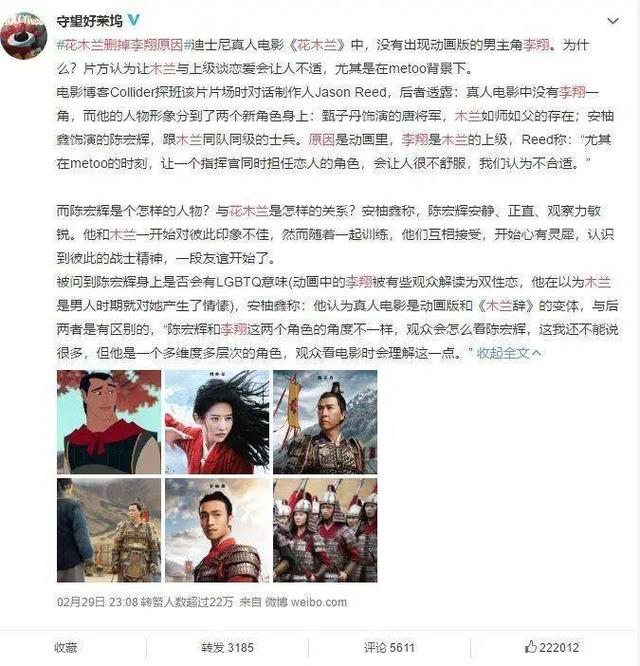Open the poster's profile avatar
This screenshot has width=640, height=666.
(24, 36)
